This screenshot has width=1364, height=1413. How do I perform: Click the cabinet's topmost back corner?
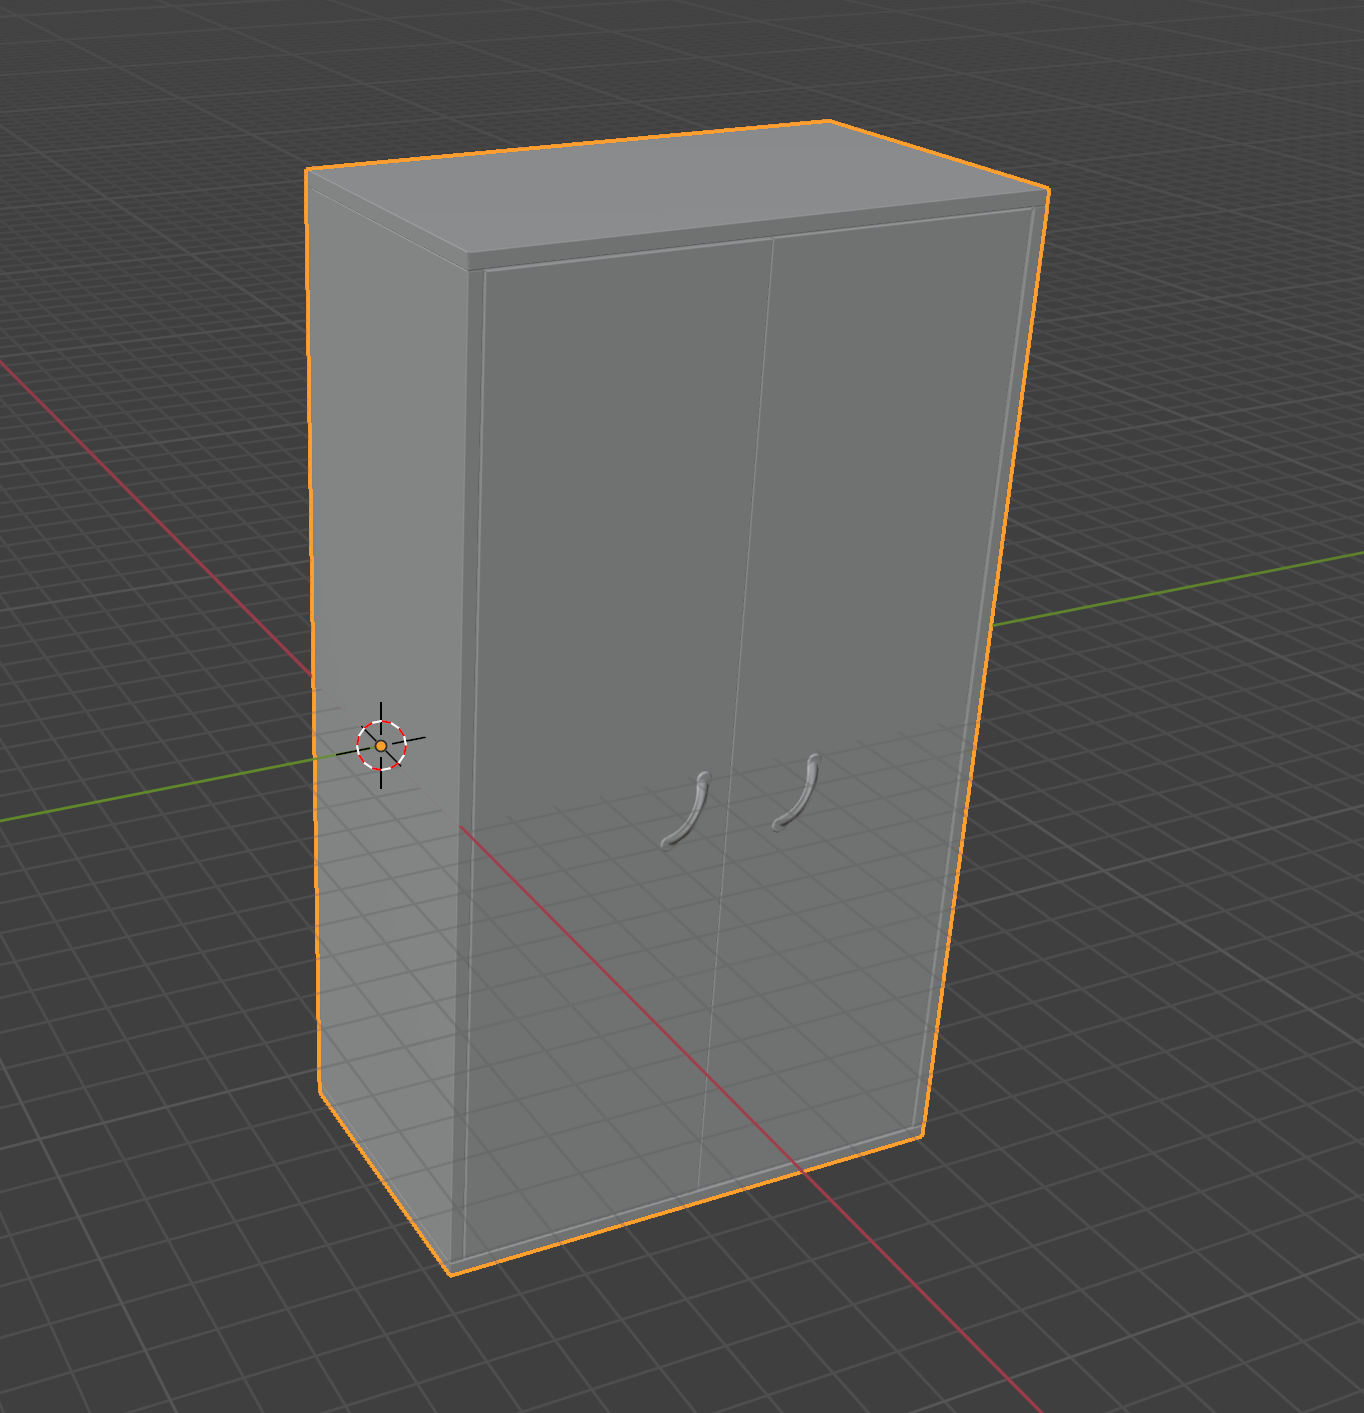pos(829,121)
